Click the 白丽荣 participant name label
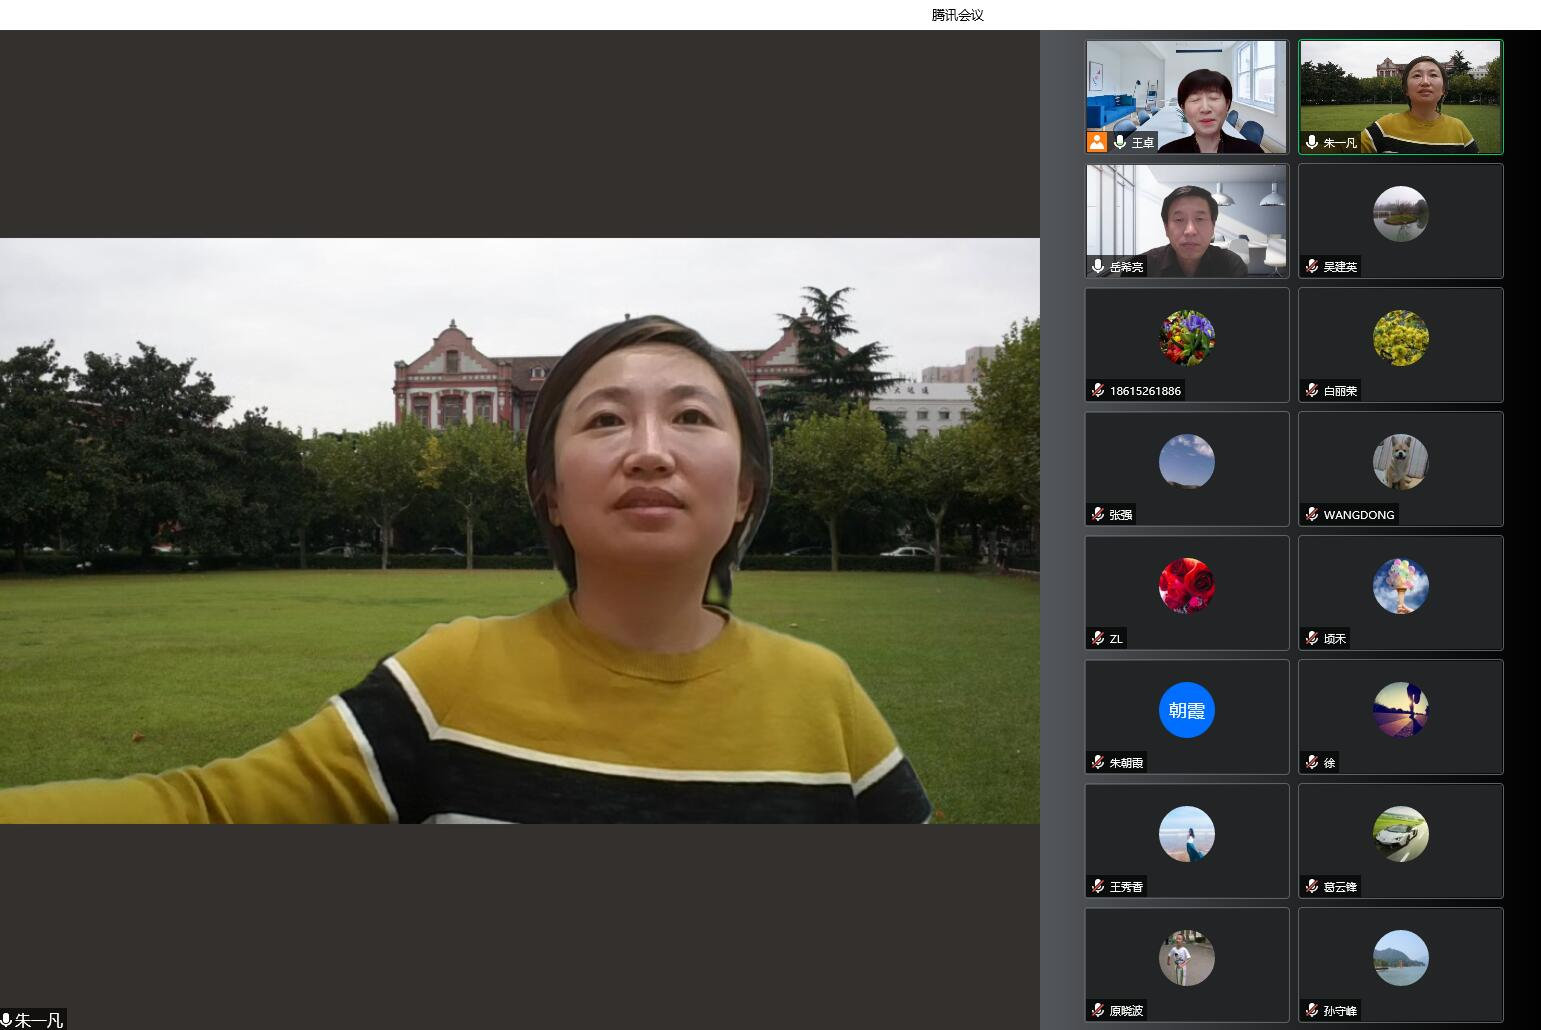The height and width of the screenshot is (1030, 1541). [1340, 391]
